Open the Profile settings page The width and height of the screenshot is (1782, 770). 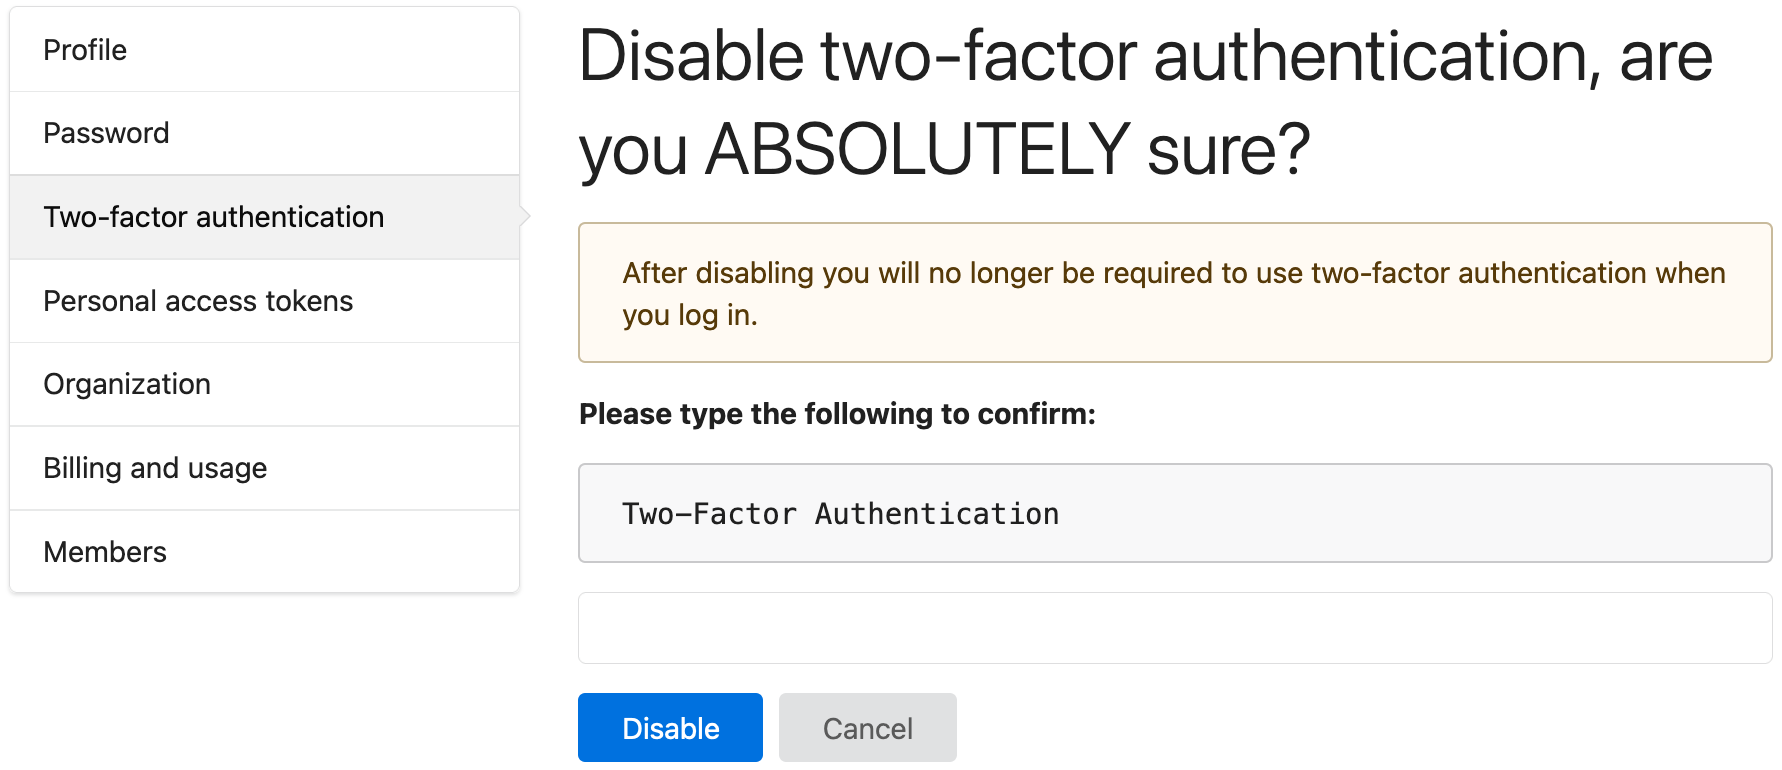click(85, 50)
